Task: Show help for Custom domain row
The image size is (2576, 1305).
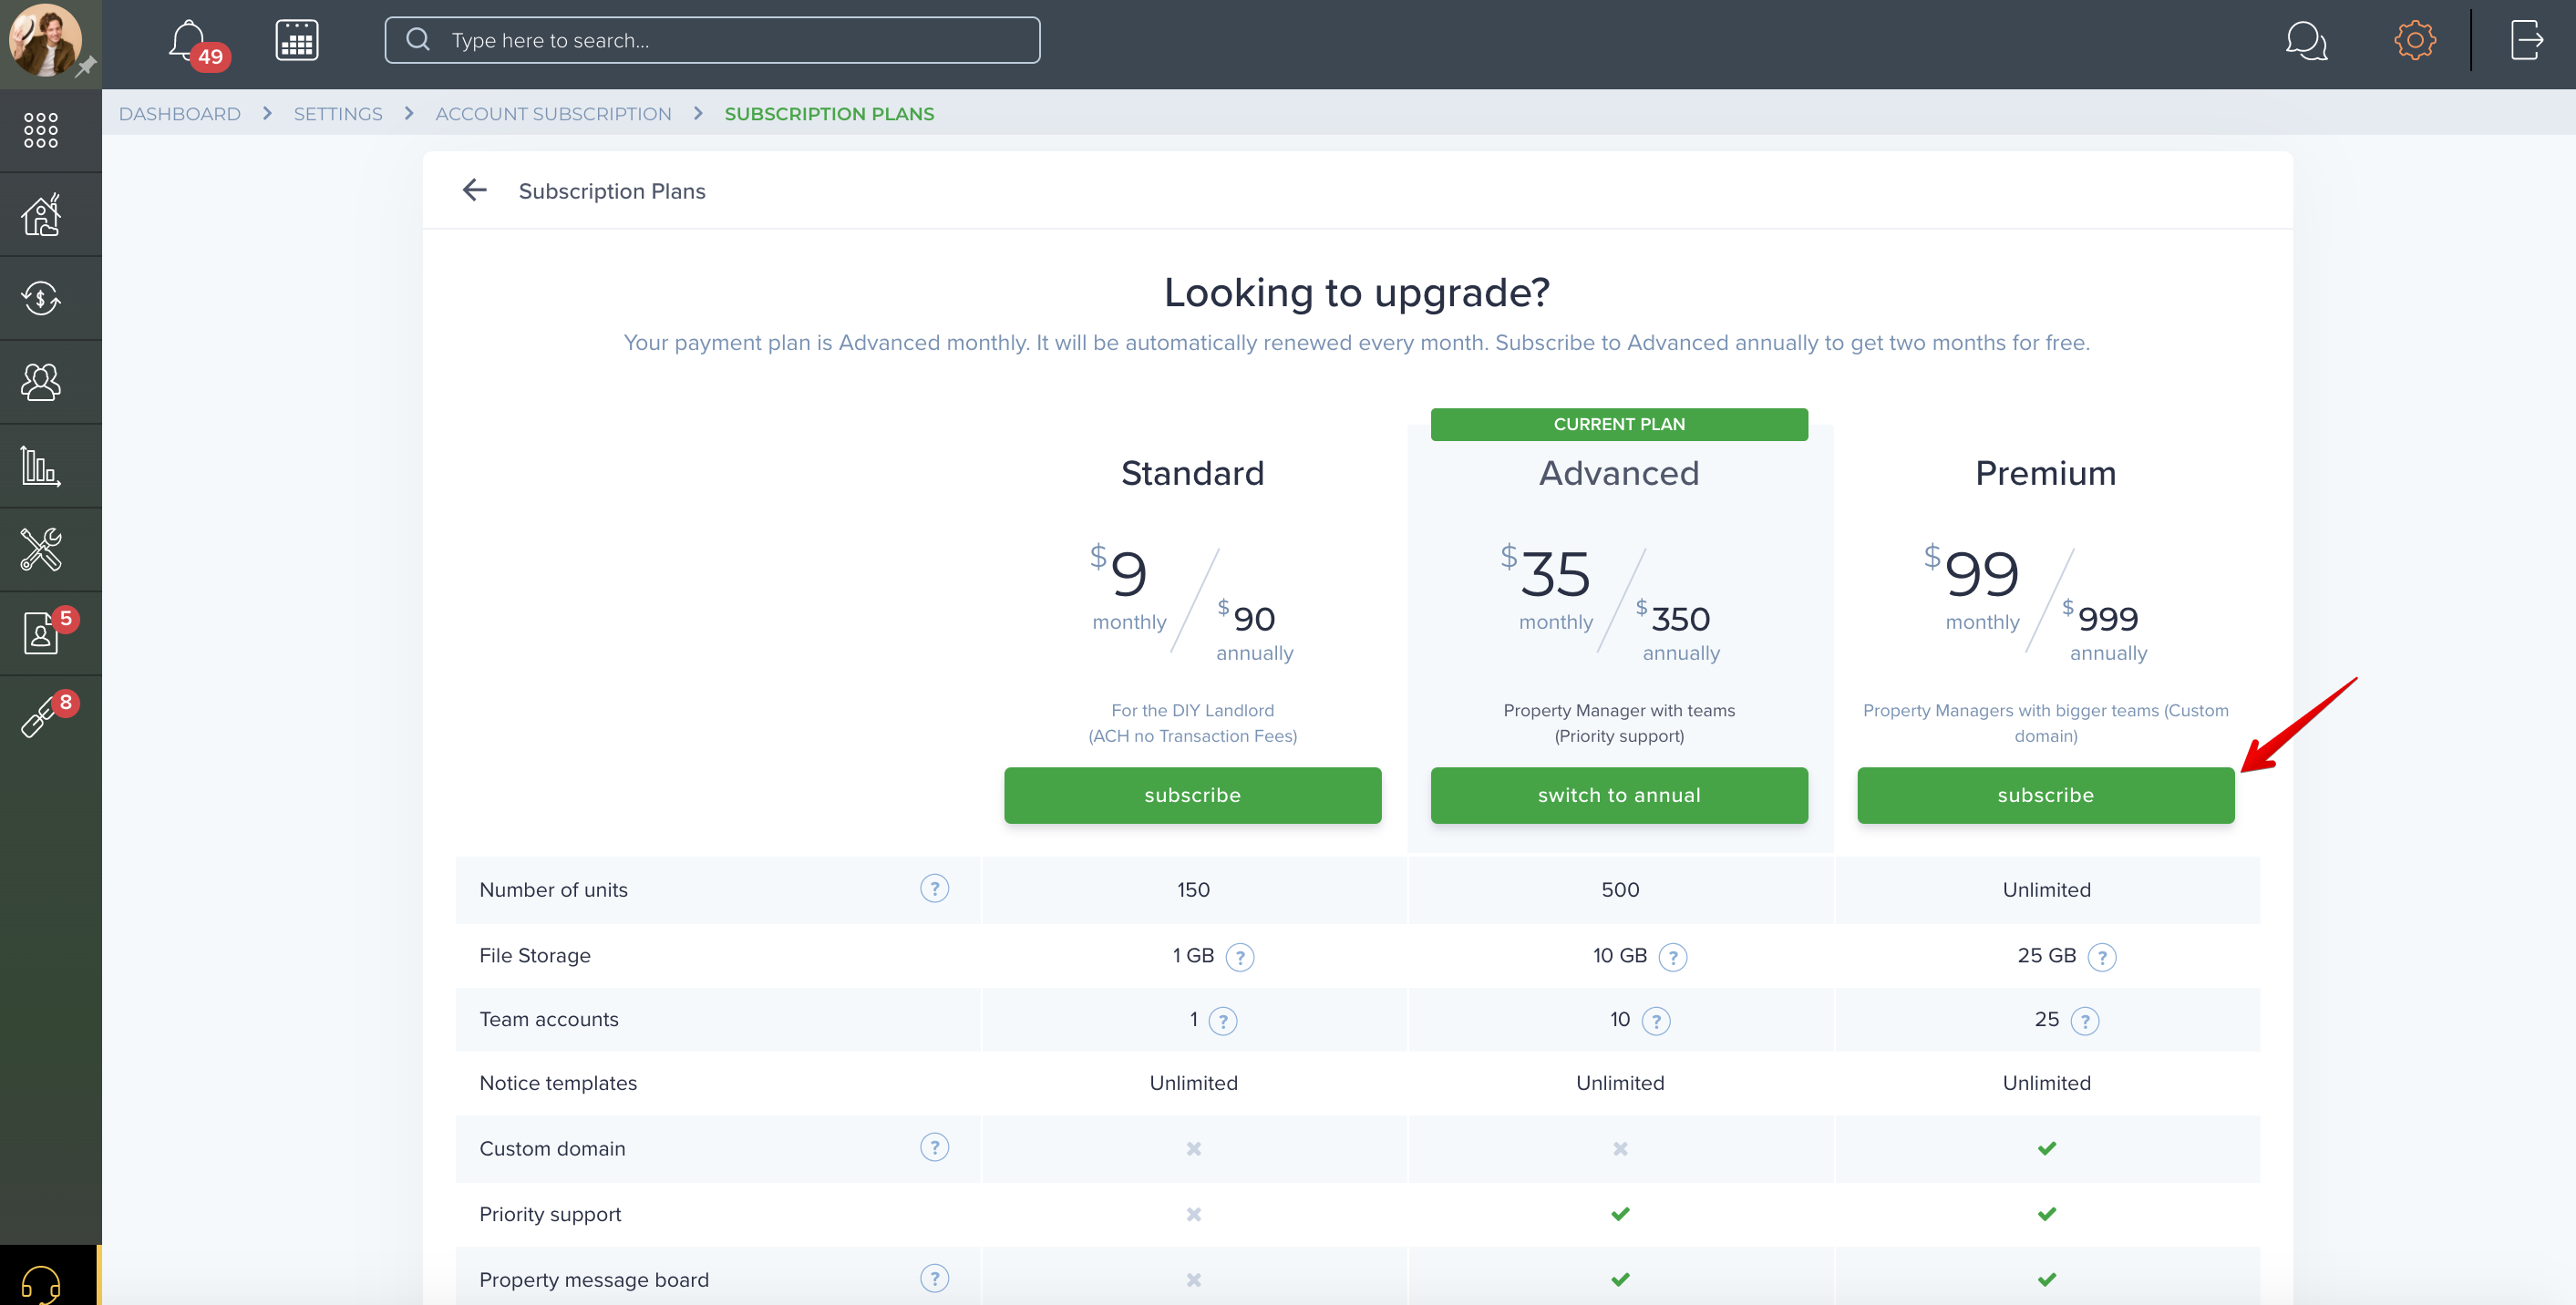Action: click(x=934, y=1147)
